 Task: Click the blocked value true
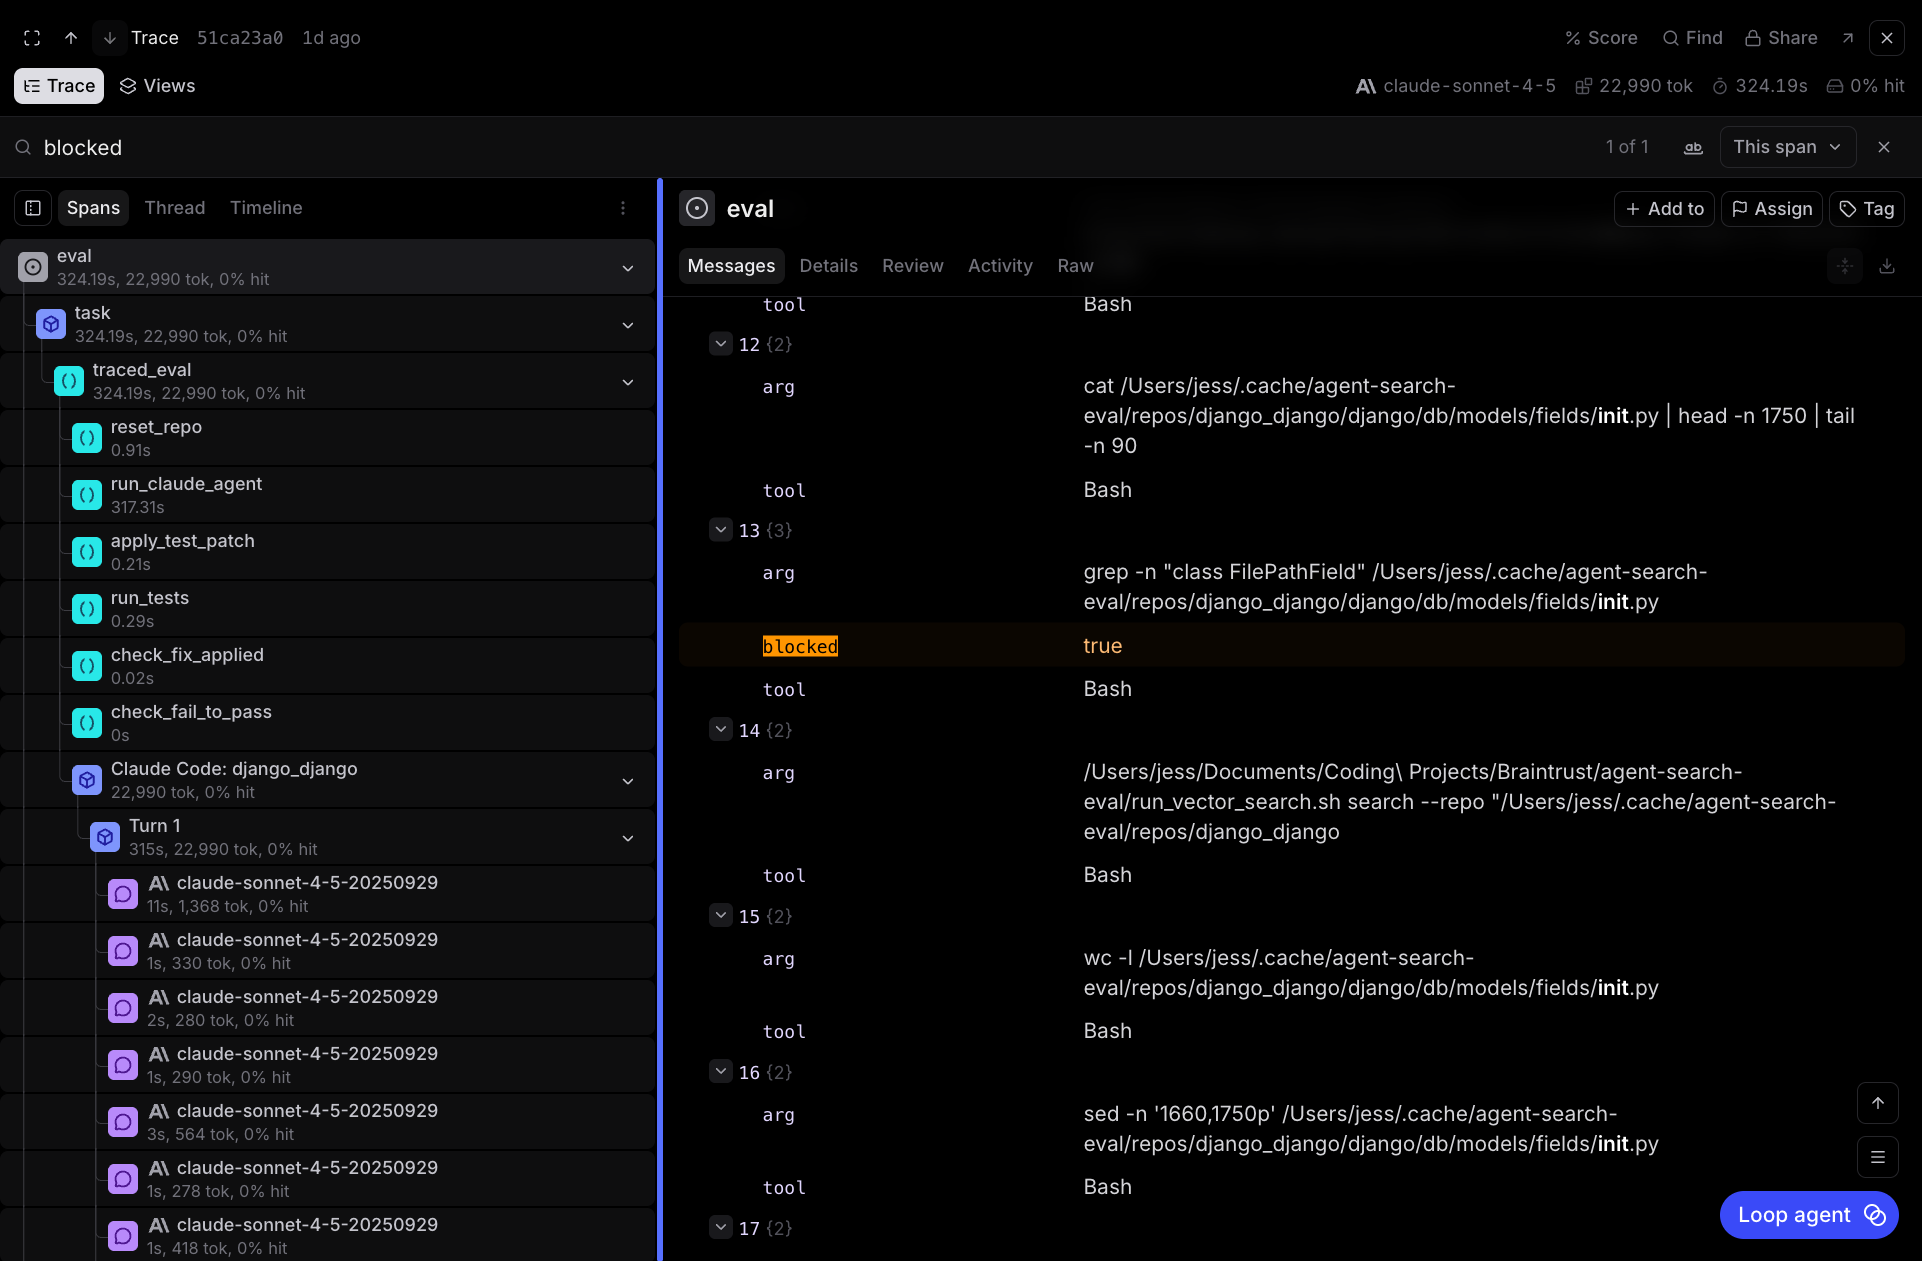pos(1102,646)
